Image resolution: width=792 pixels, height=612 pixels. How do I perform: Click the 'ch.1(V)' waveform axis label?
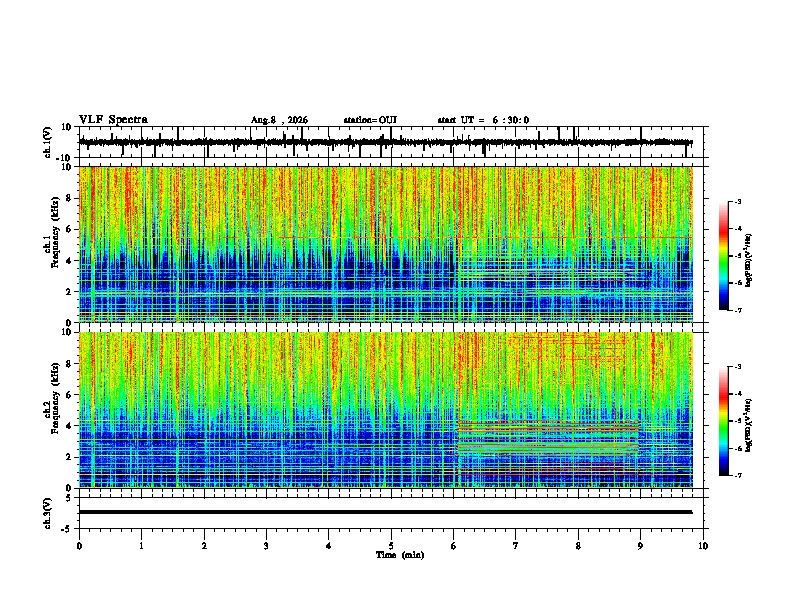48,142
